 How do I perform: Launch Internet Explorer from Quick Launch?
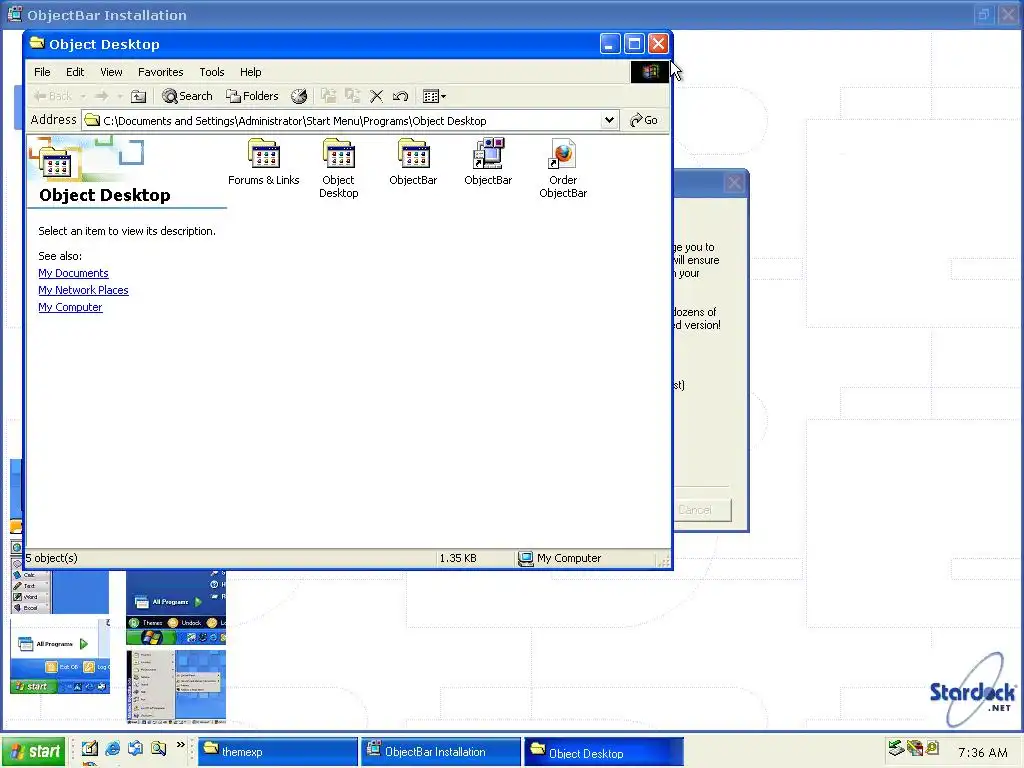[x=112, y=748]
